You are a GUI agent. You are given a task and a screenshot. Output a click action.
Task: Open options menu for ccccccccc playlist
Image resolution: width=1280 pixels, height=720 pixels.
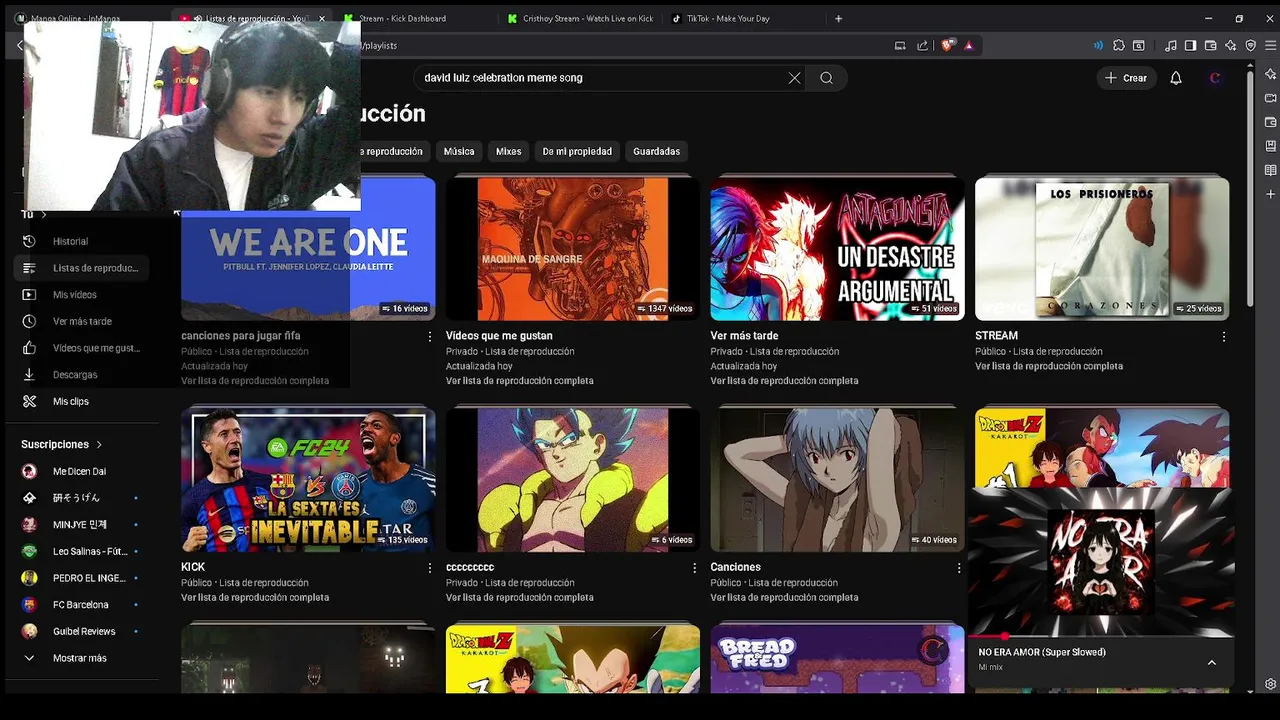(x=695, y=568)
